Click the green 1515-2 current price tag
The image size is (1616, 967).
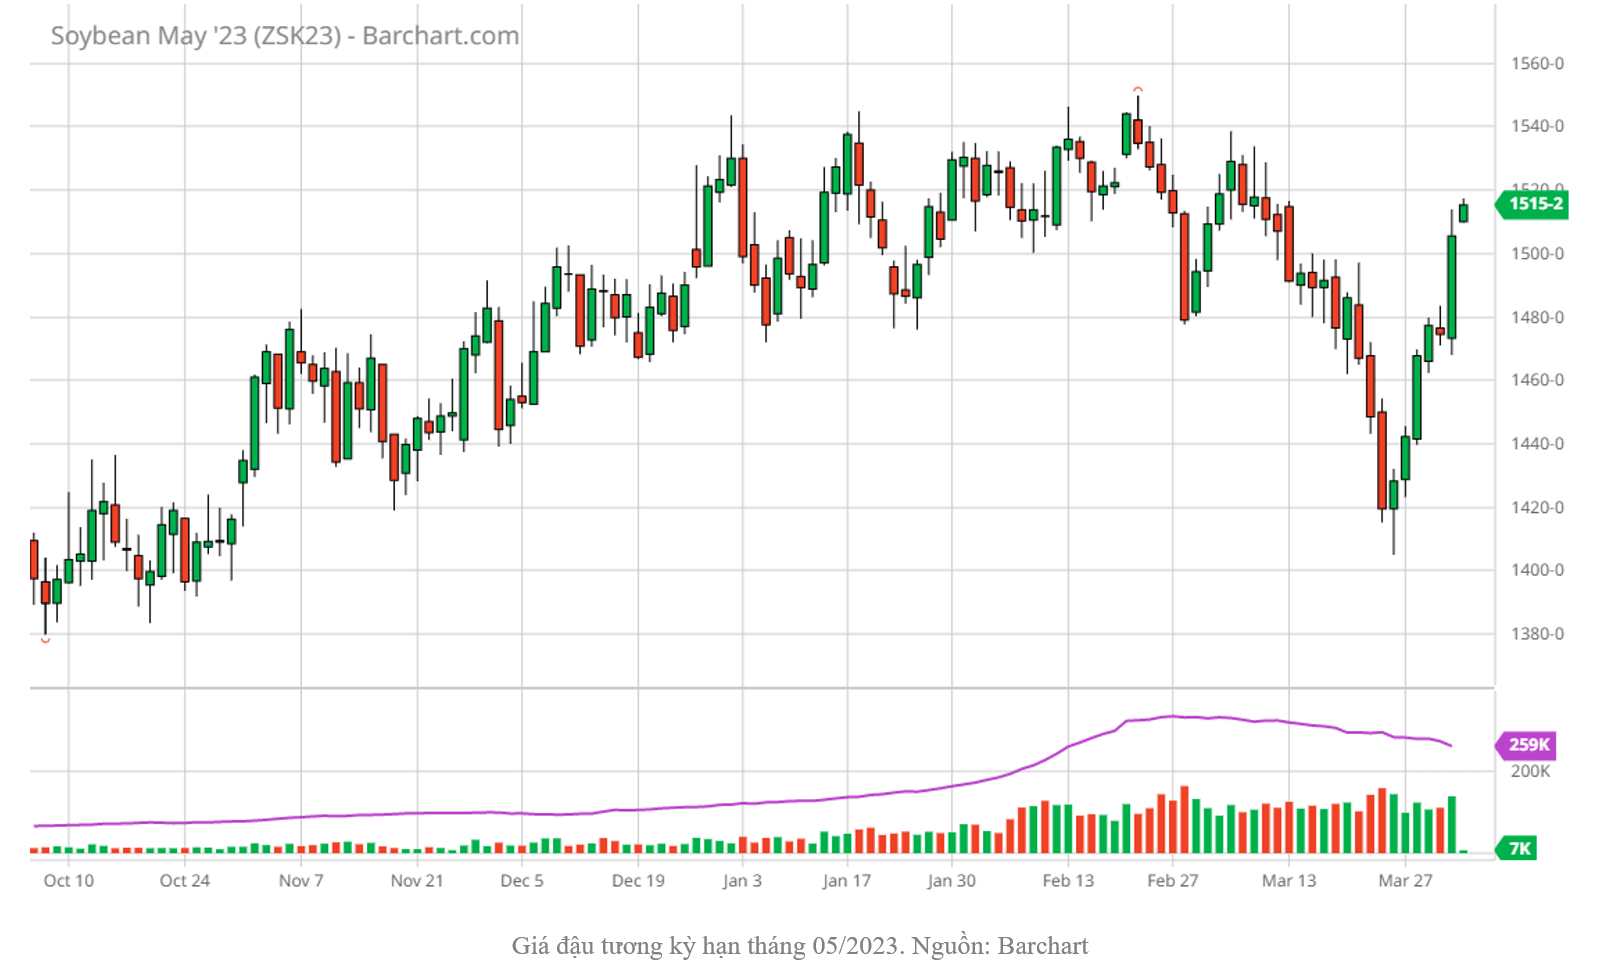click(x=1532, y=204)
